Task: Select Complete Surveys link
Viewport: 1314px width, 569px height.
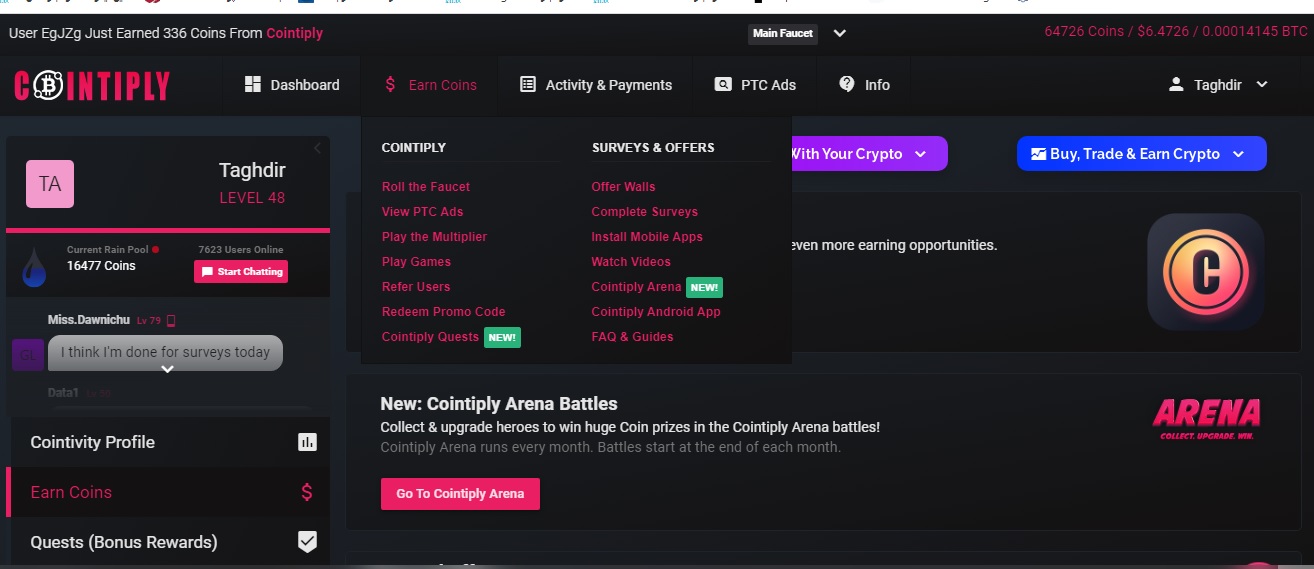Action: [645, 212]
